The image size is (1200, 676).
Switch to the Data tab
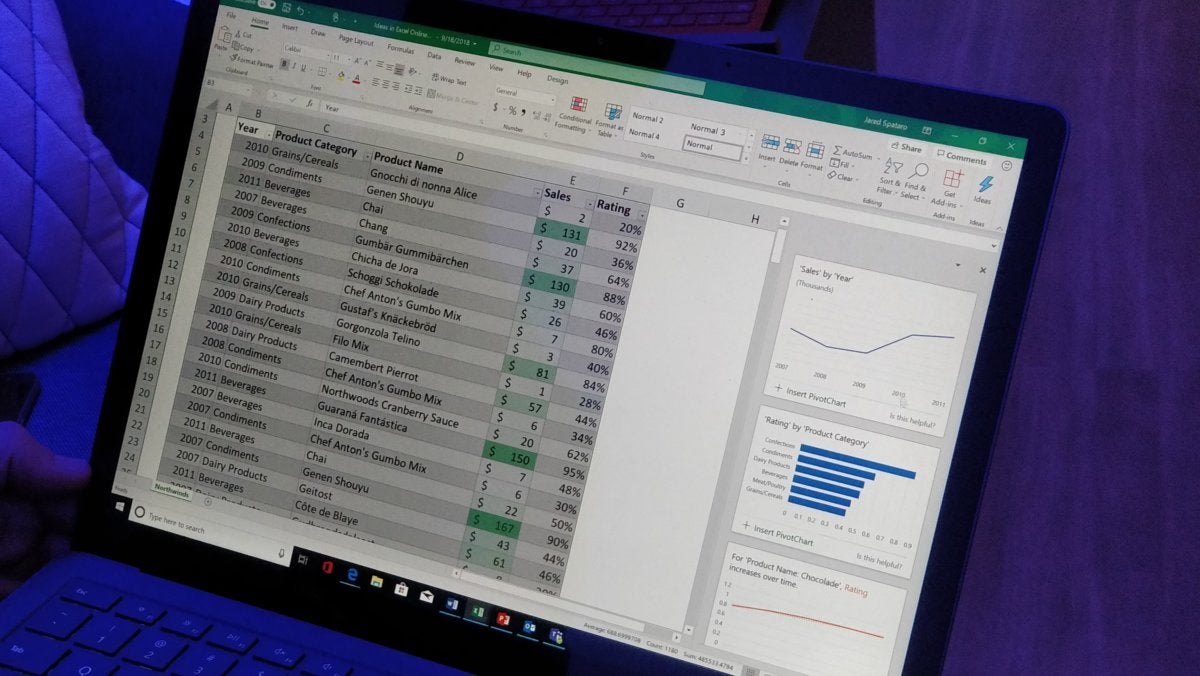[x=434, y=56]
